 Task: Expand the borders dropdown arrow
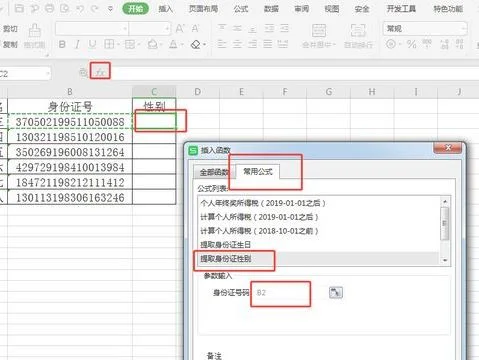pyautogui.click(x=118, y=44)
